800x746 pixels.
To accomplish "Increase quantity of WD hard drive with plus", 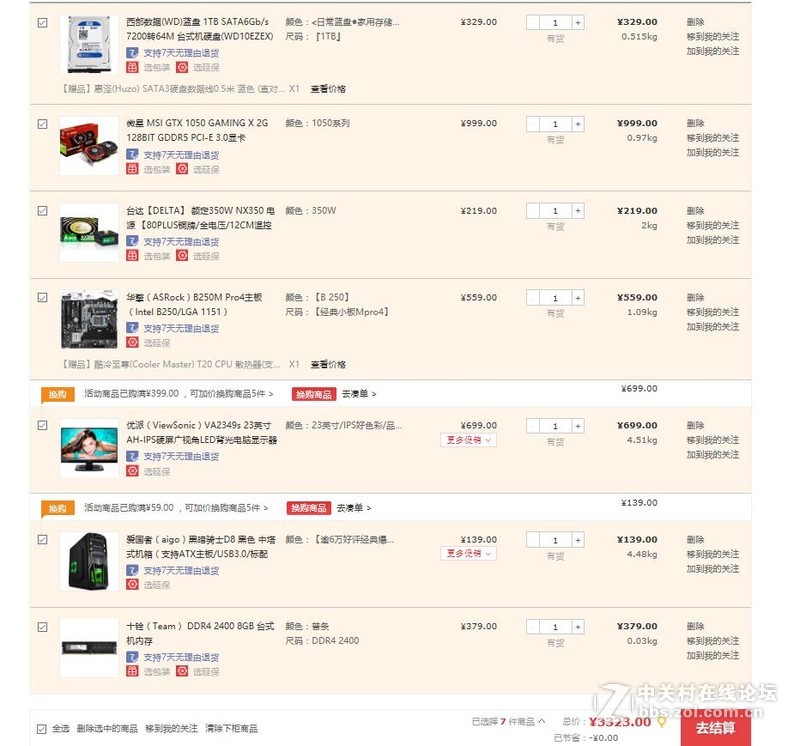I will tap(578, 22).
